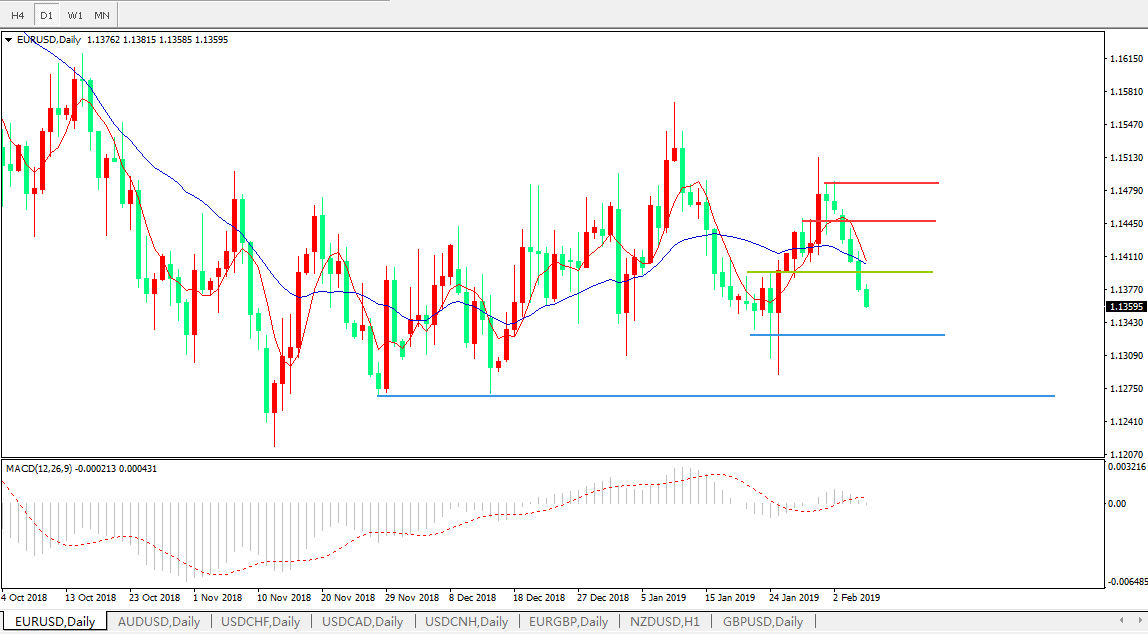The image size is (1148, 634).
Task: Switch to the H4 timeframe
Action: point(17,15)
